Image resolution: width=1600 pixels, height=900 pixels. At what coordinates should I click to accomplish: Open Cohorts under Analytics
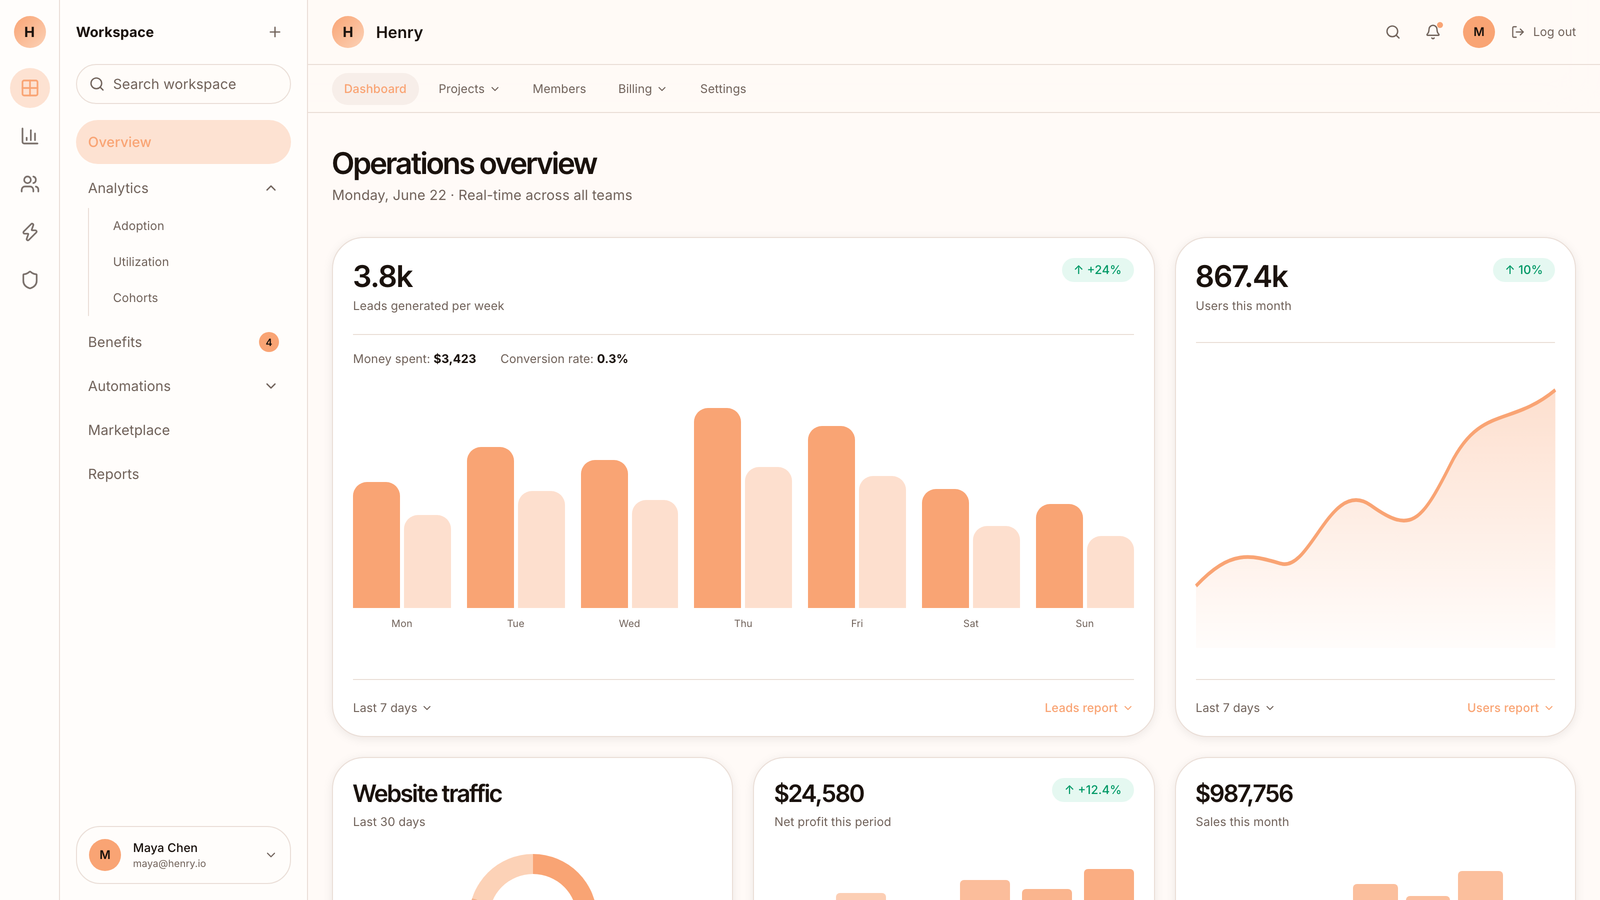(135, 298)
